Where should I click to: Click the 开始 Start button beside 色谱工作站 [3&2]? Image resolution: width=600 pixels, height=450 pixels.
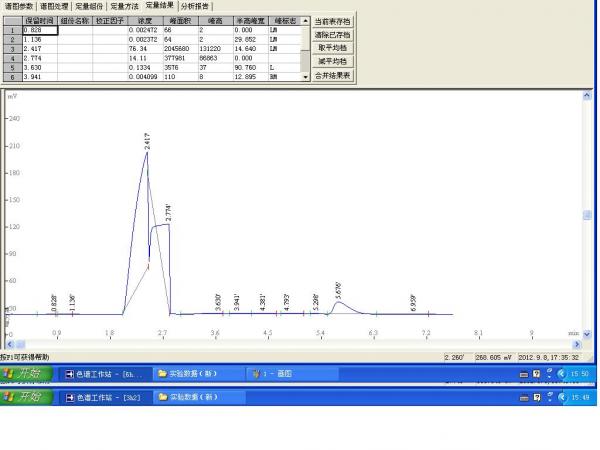point(26,397)
